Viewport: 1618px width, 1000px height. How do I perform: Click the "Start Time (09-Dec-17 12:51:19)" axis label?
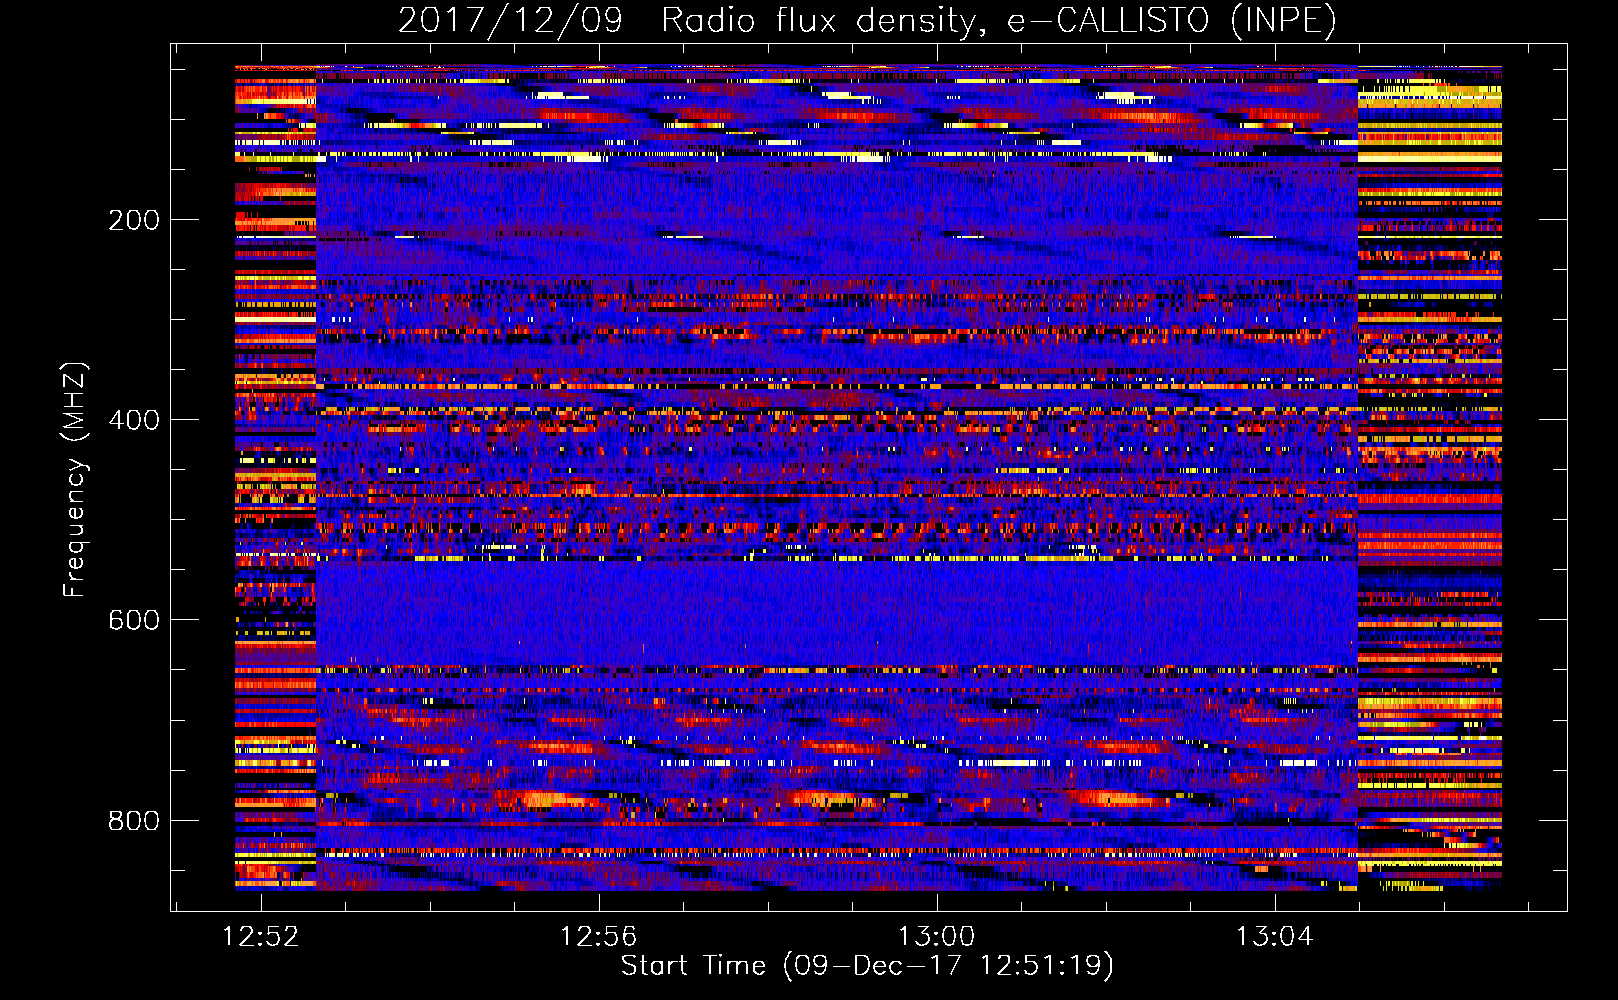[x=867, y=966]
